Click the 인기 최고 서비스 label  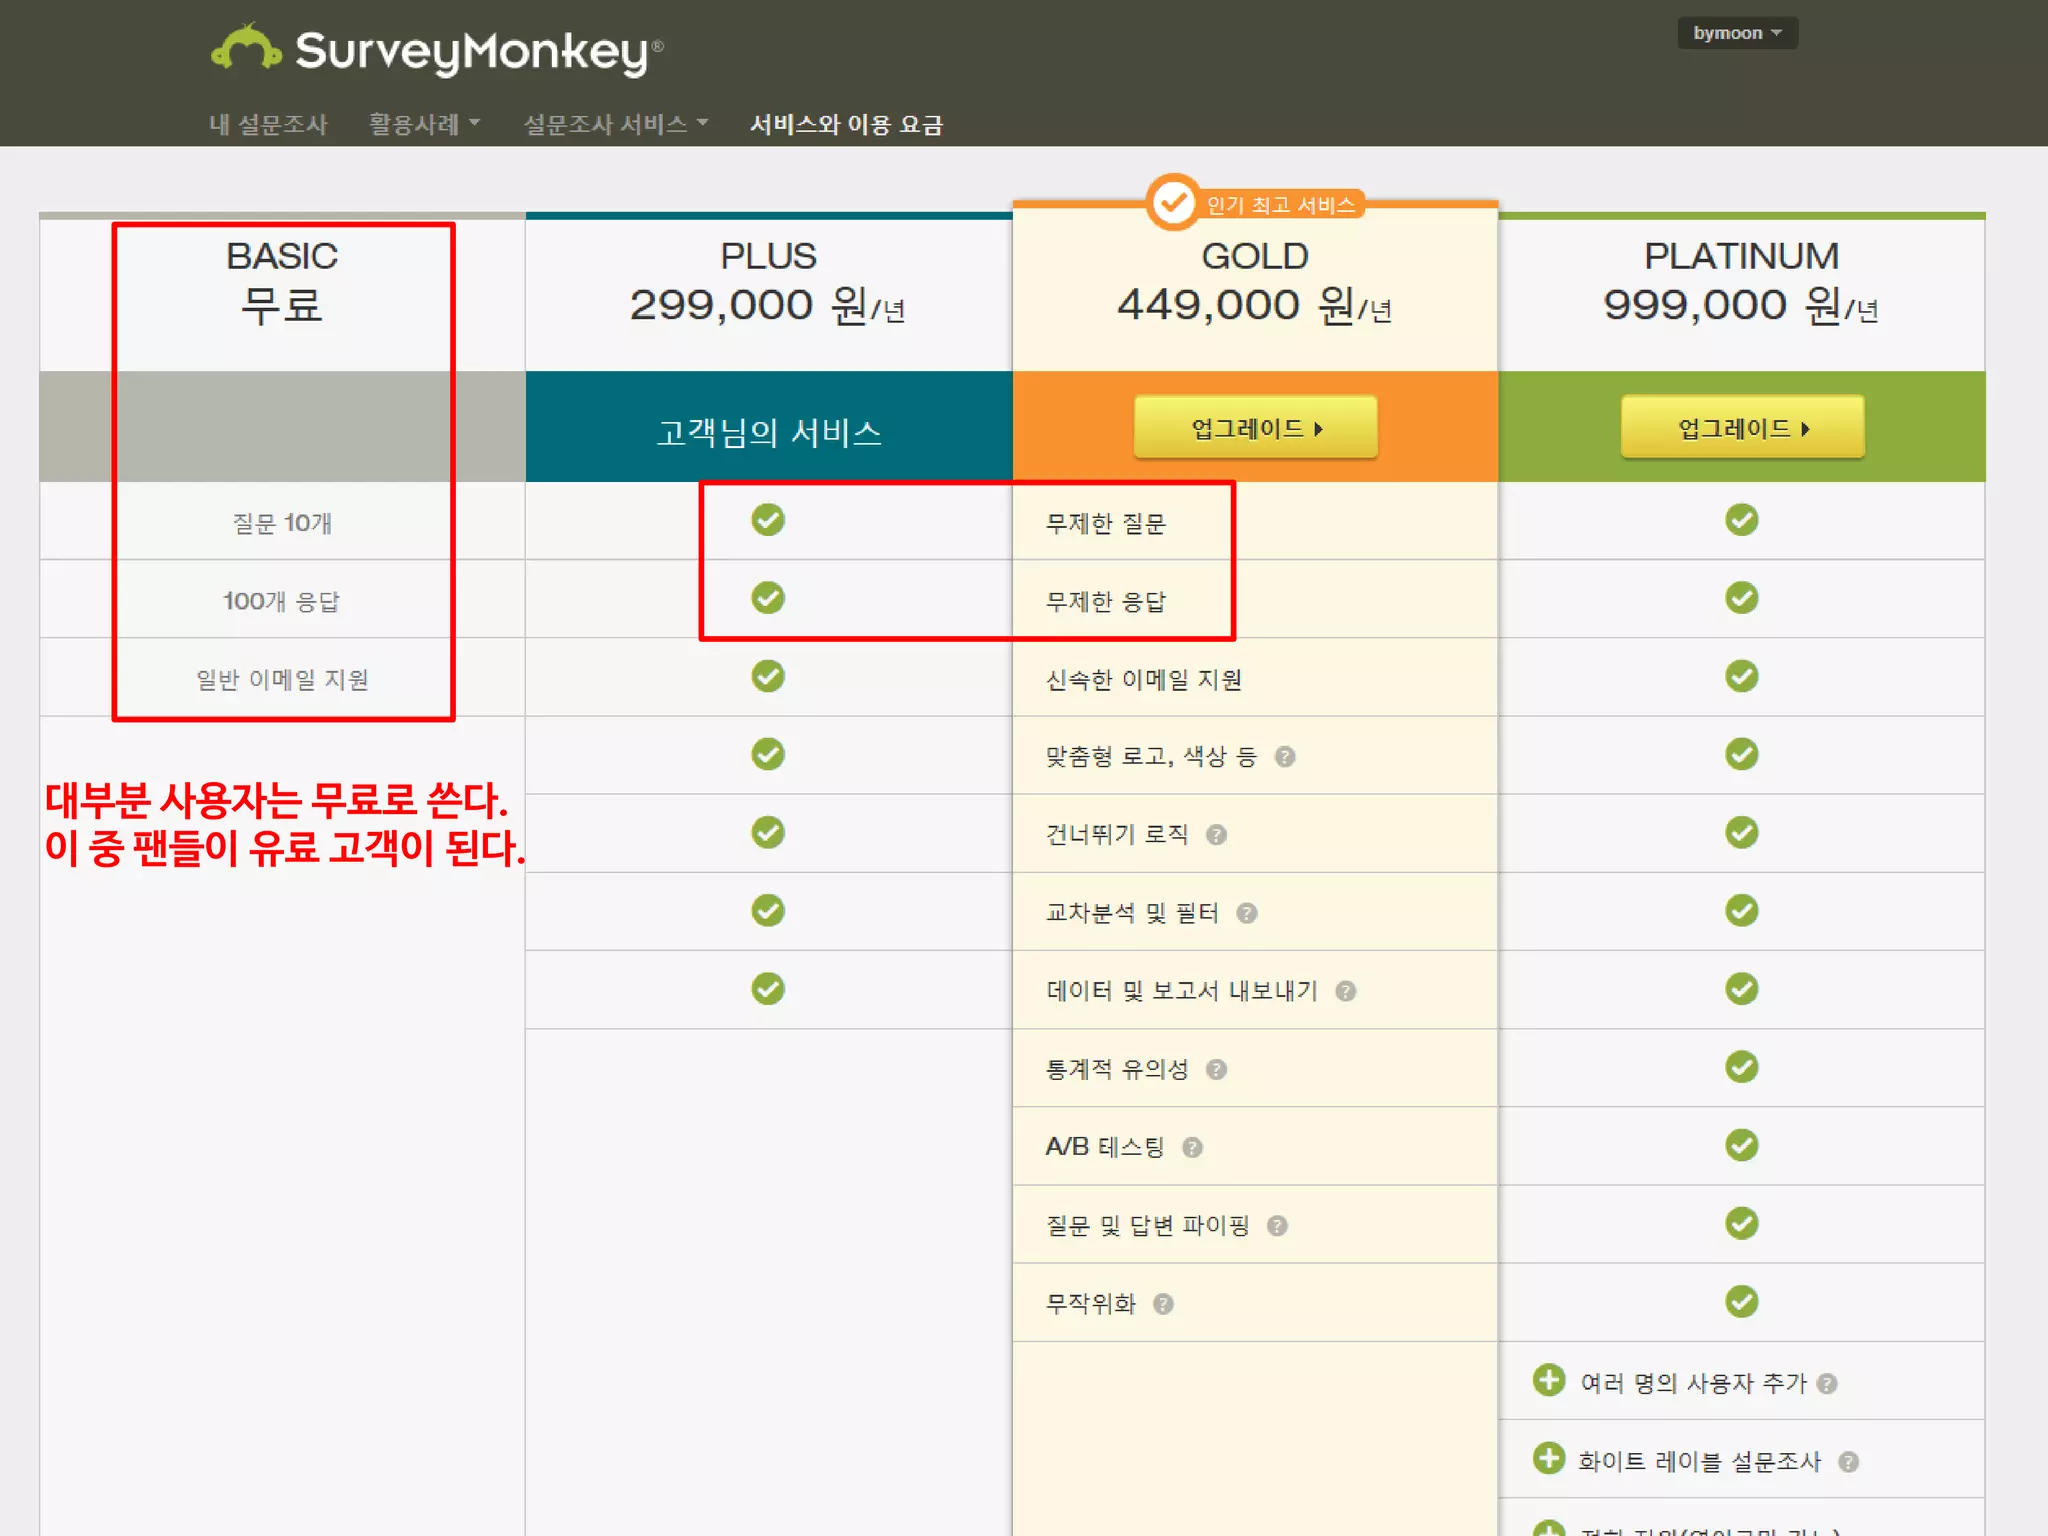click(1281, 205)
